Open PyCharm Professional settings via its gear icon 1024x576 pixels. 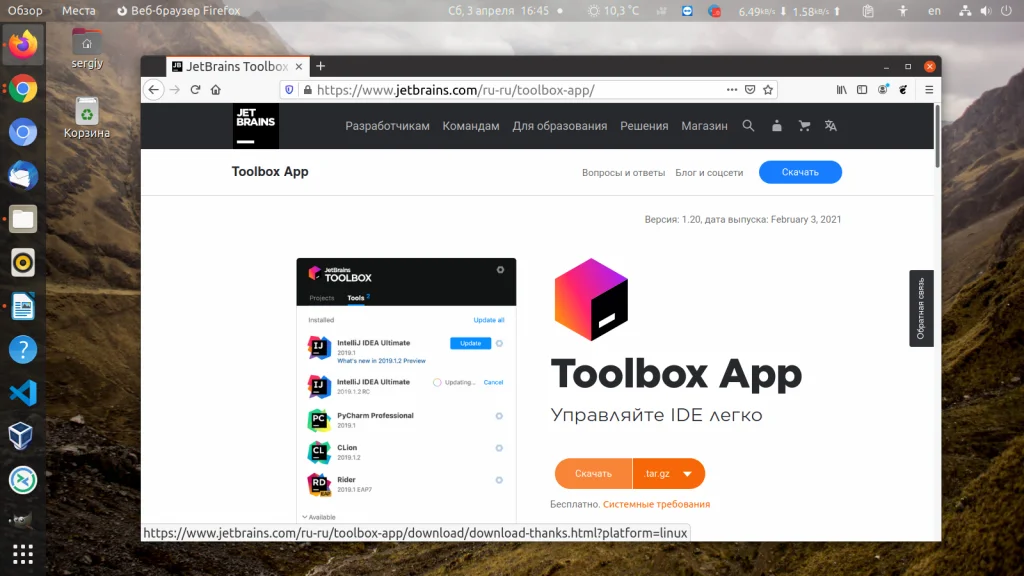[x=499, y=416]
